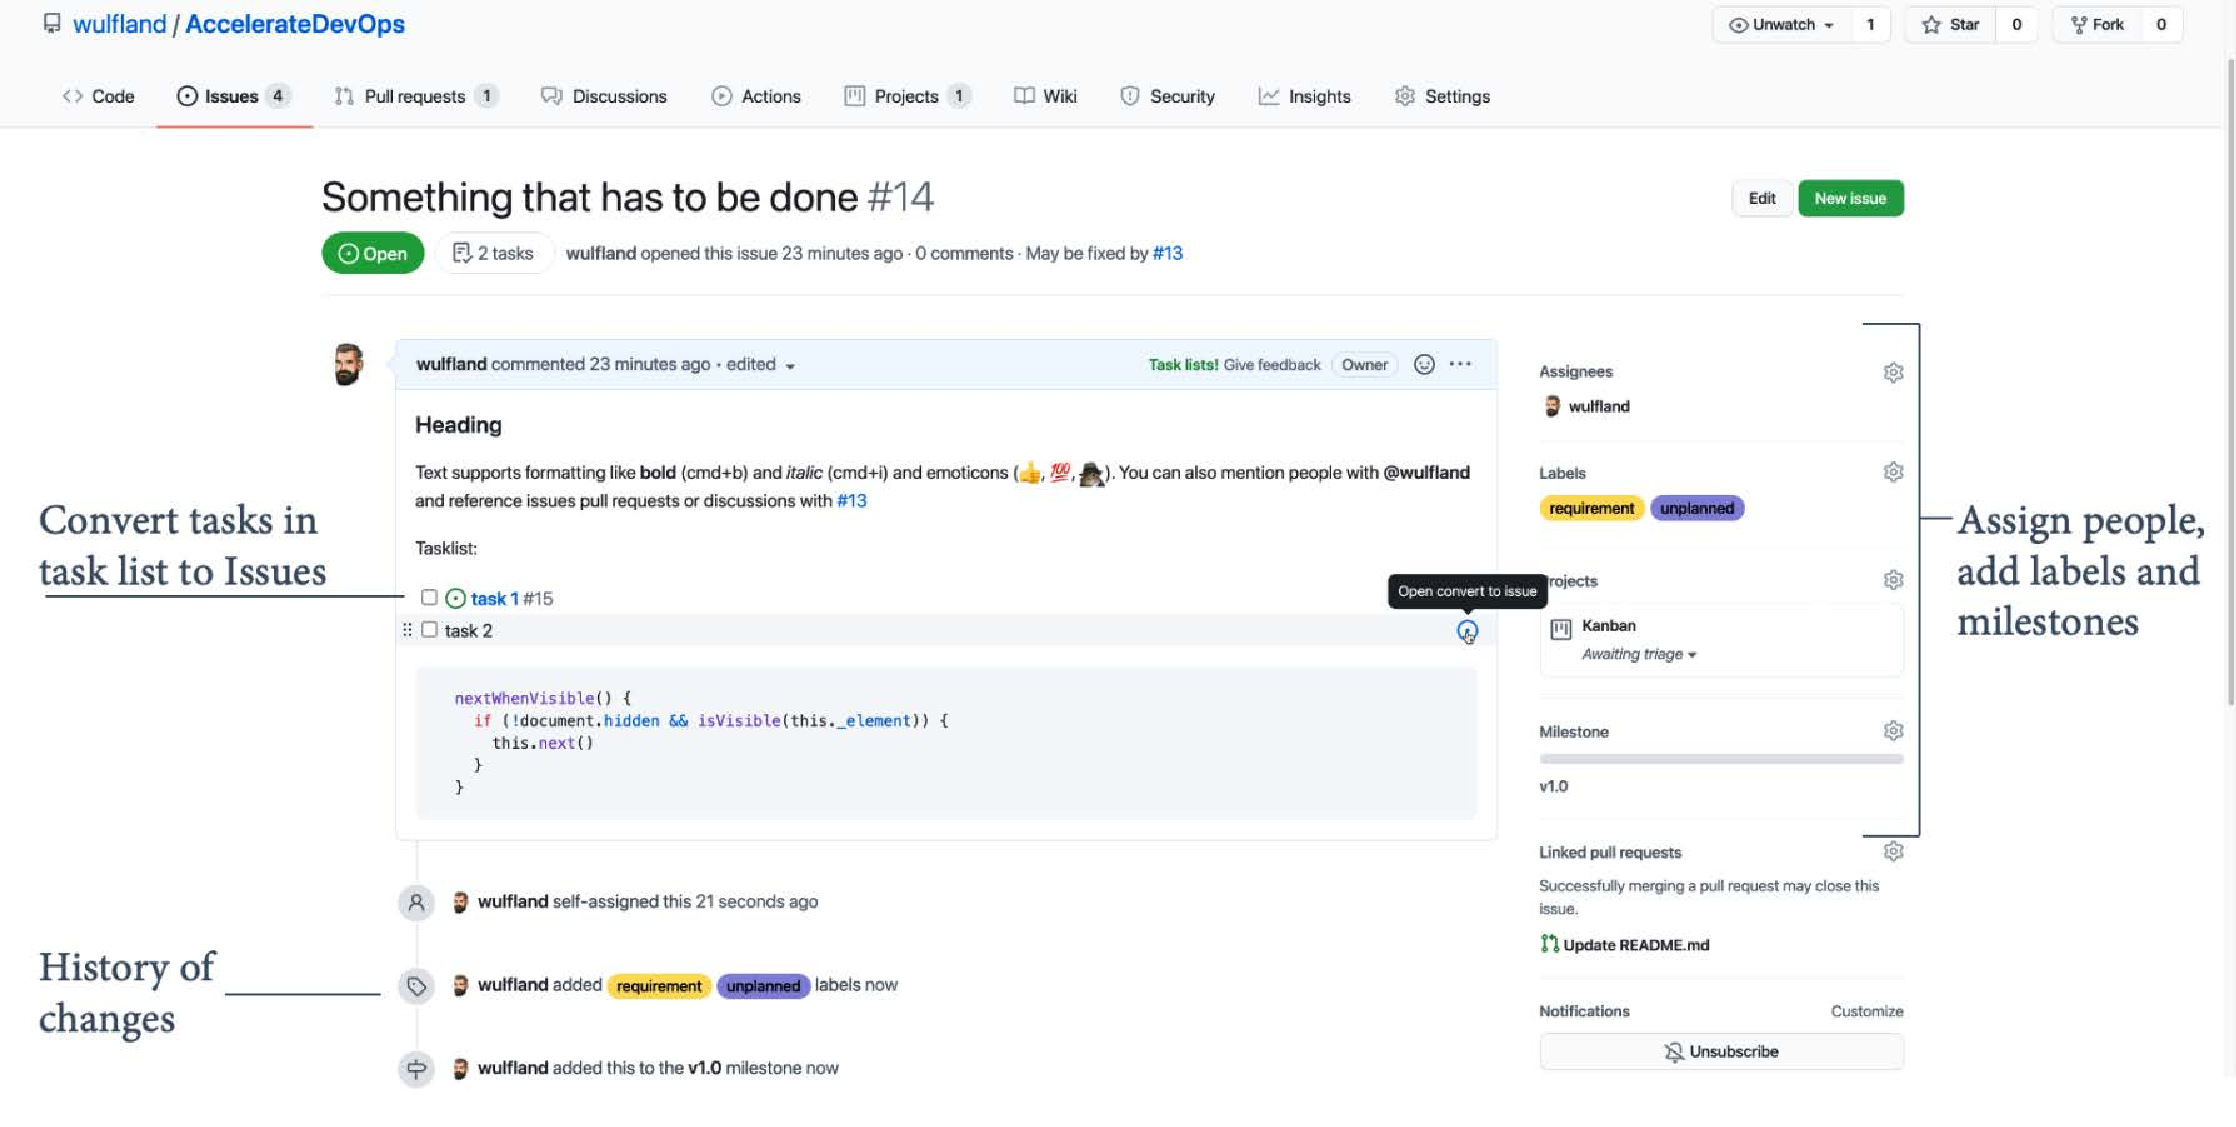
Task: Click the Kanban project name
Action: (1608, 626)
